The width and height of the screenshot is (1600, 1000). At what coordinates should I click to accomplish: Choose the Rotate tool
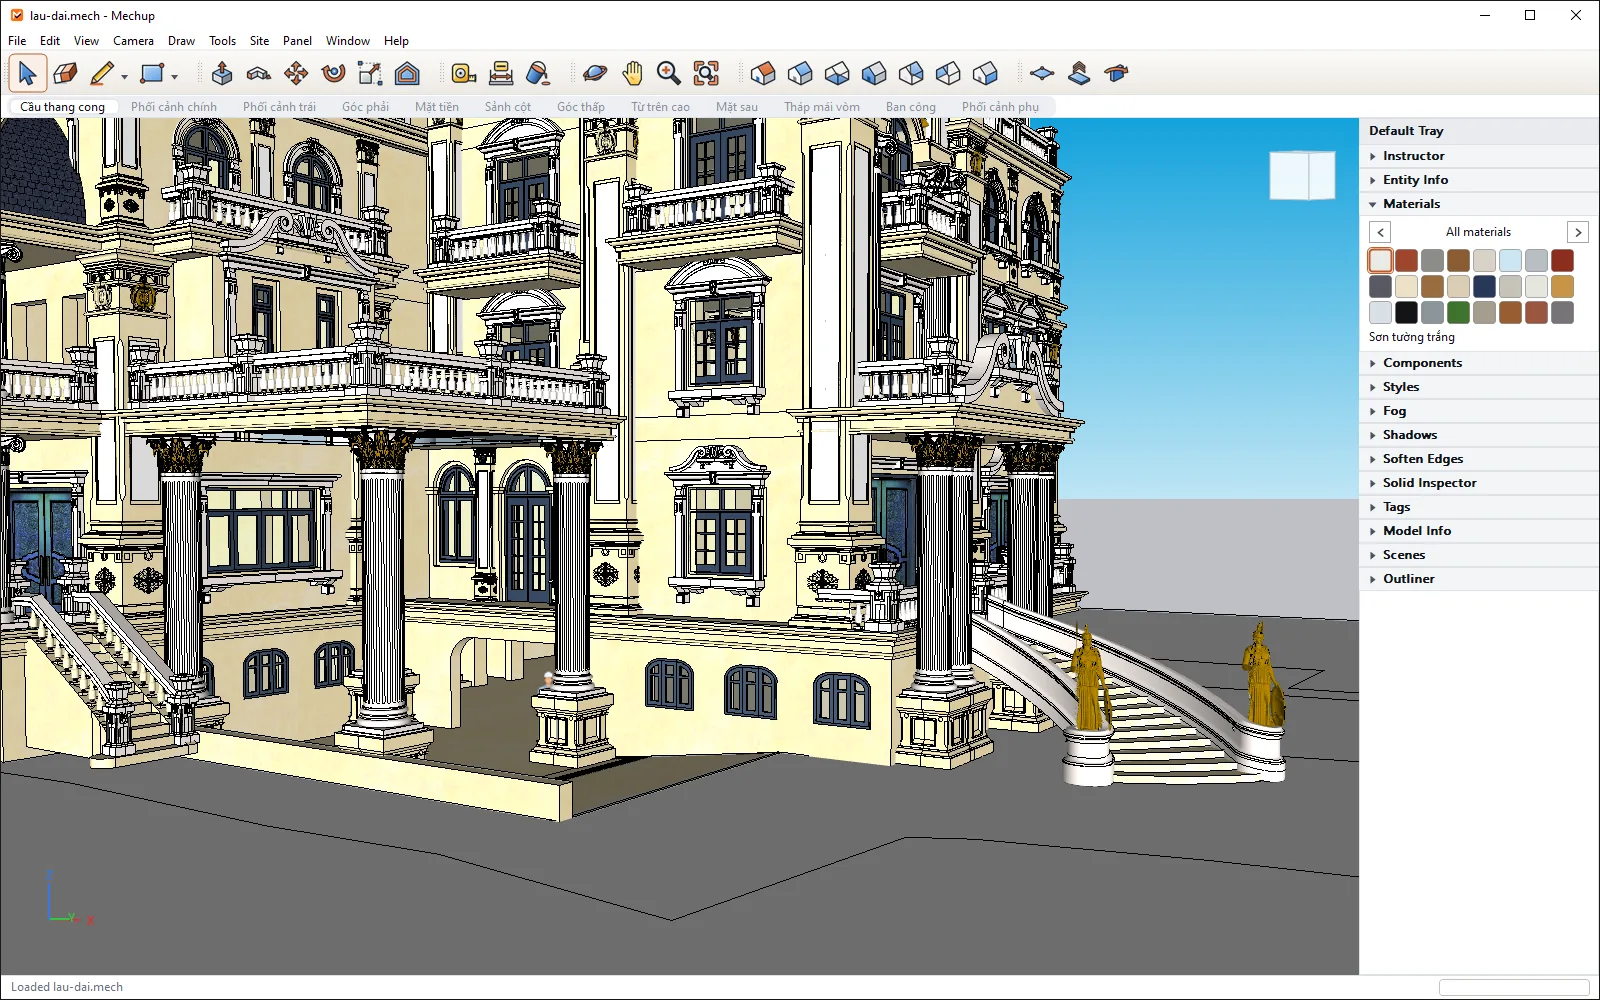point(333,73)
